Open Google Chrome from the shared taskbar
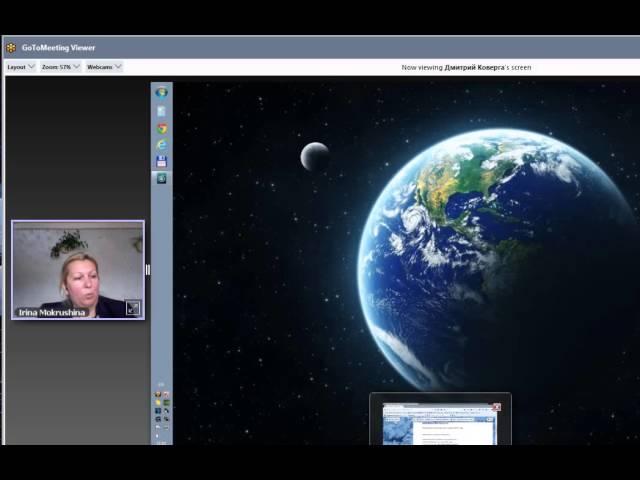640x480 pixels. [161, 128]
